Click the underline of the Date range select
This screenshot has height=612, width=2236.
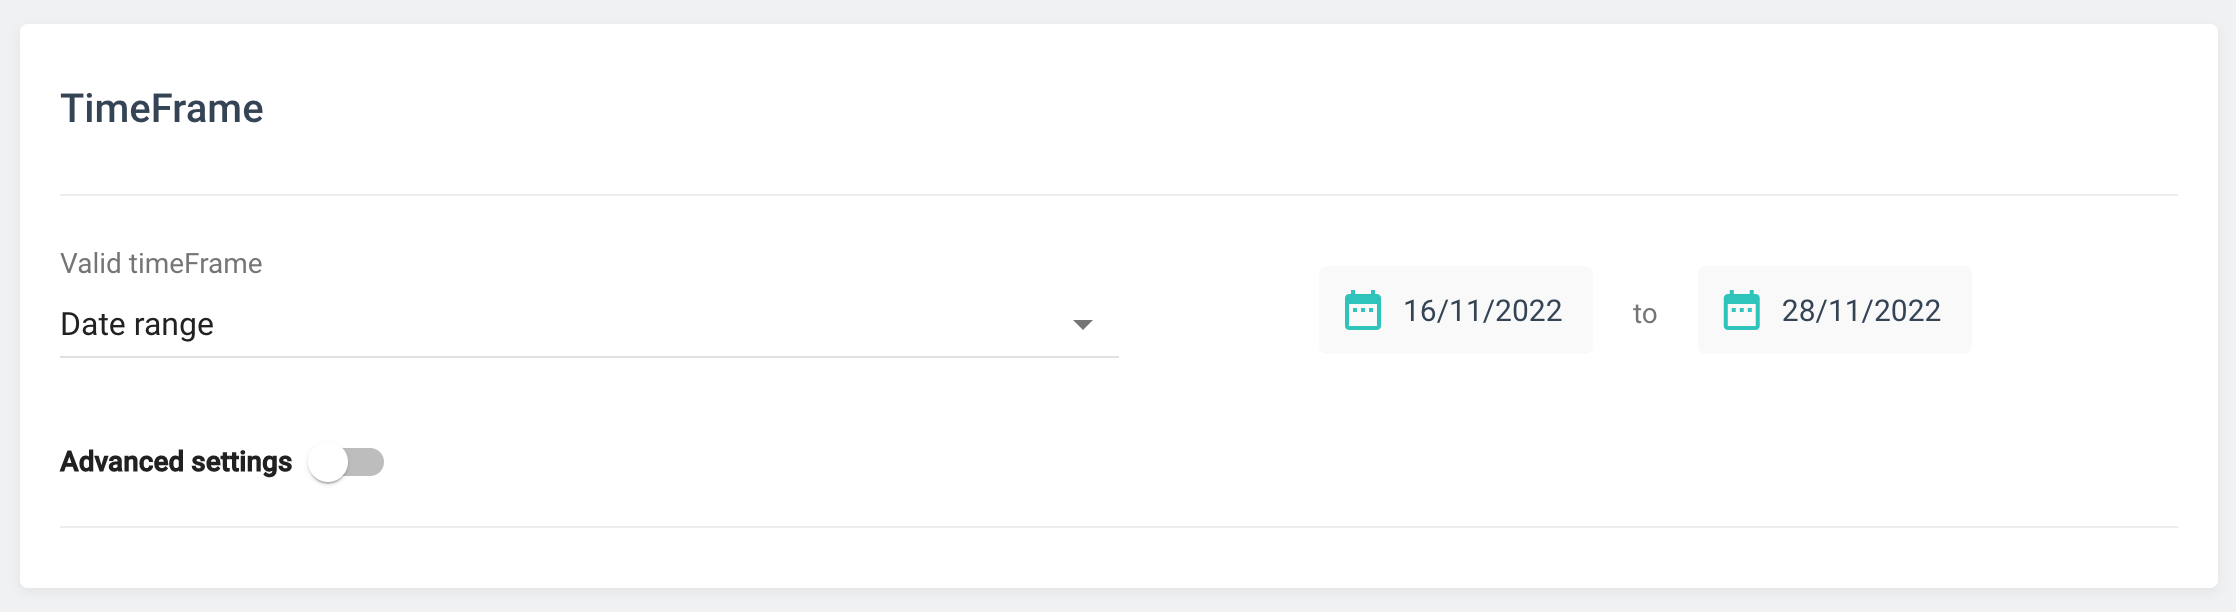click(x=588, y=356)
